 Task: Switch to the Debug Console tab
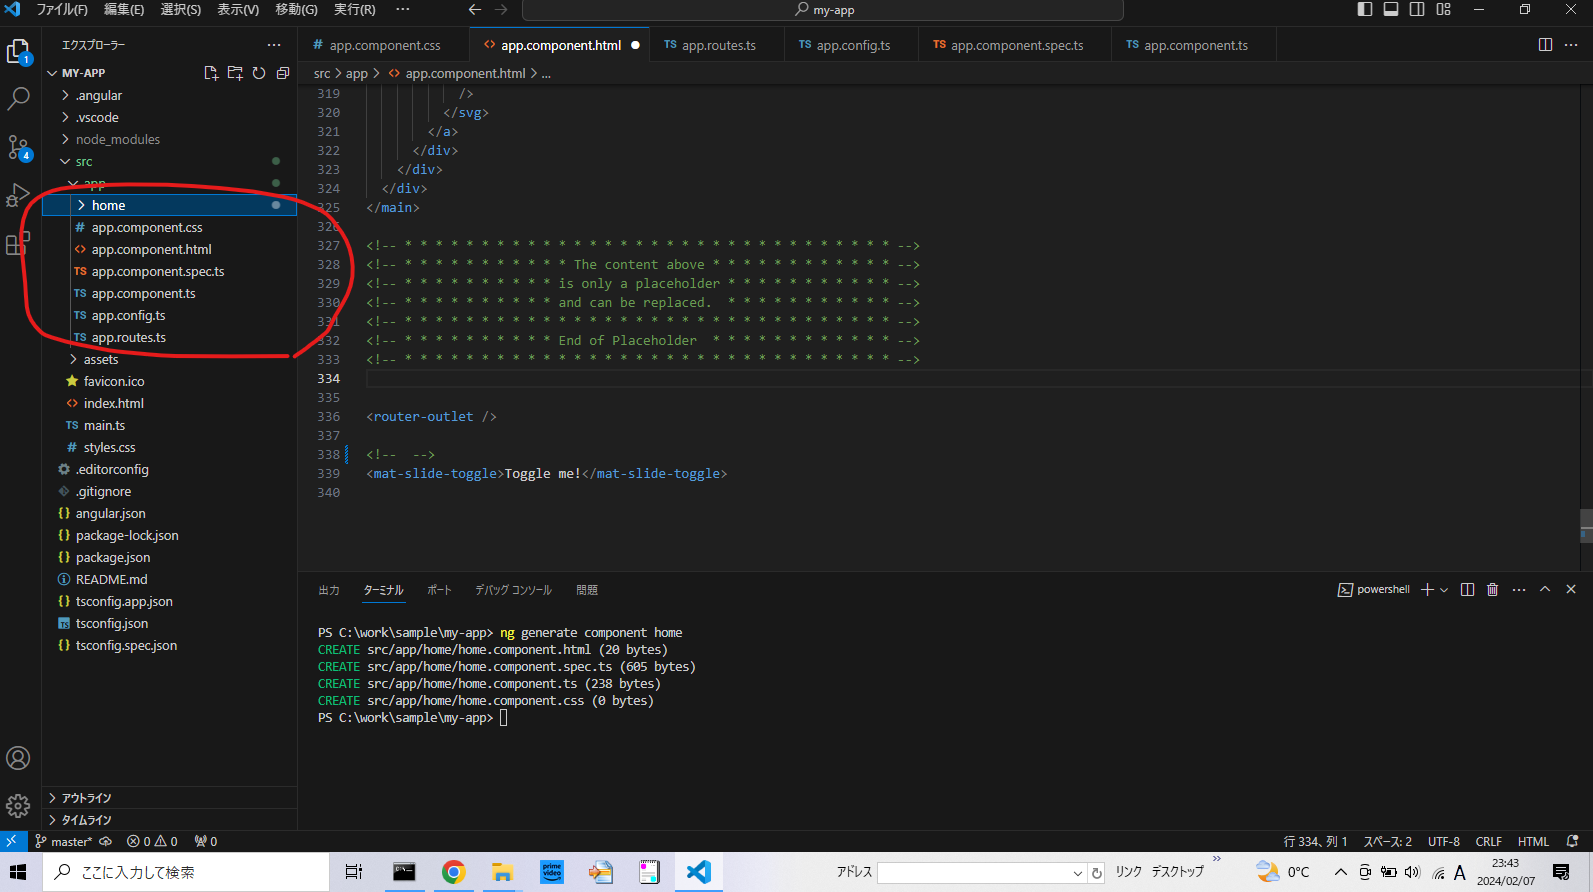pyautogui.click(x=513, y=590)
